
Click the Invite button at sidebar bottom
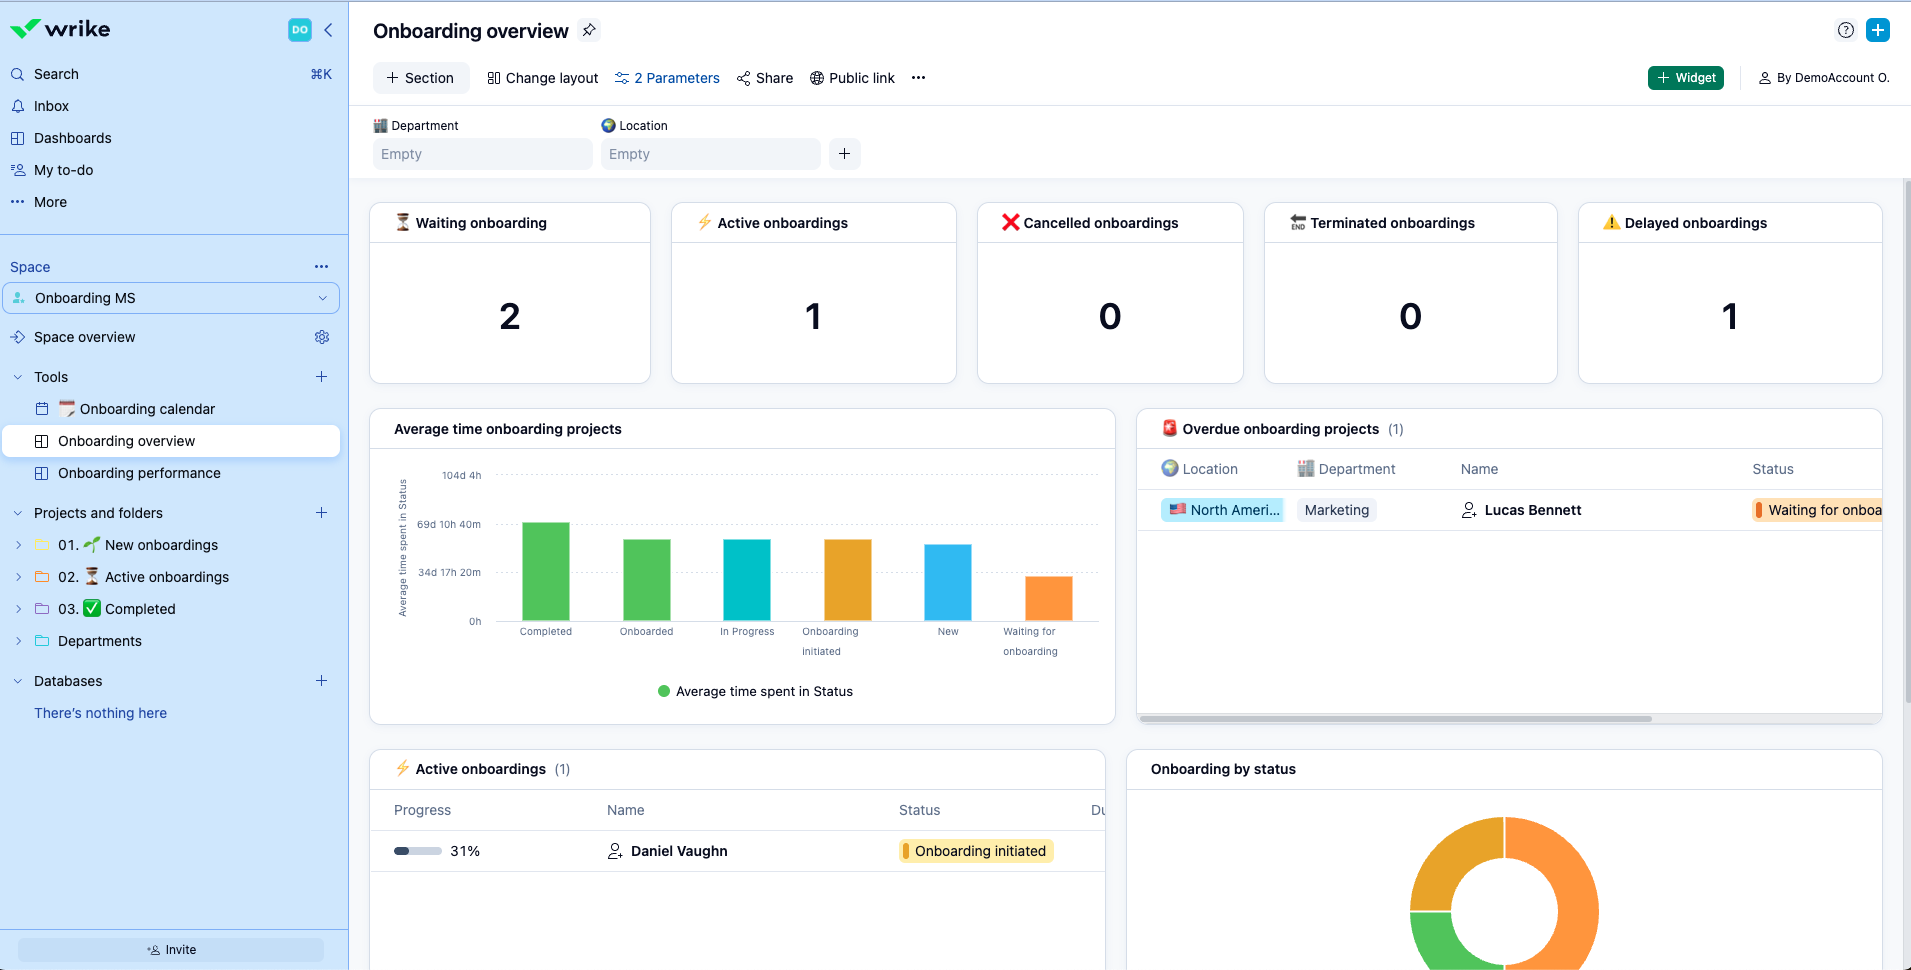coord(171,948)
